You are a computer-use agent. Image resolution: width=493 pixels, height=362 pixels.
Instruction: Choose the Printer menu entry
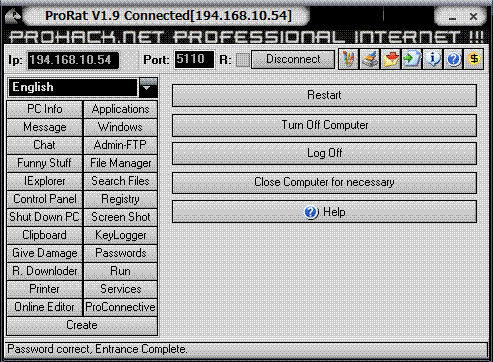(x=44, y=289)
